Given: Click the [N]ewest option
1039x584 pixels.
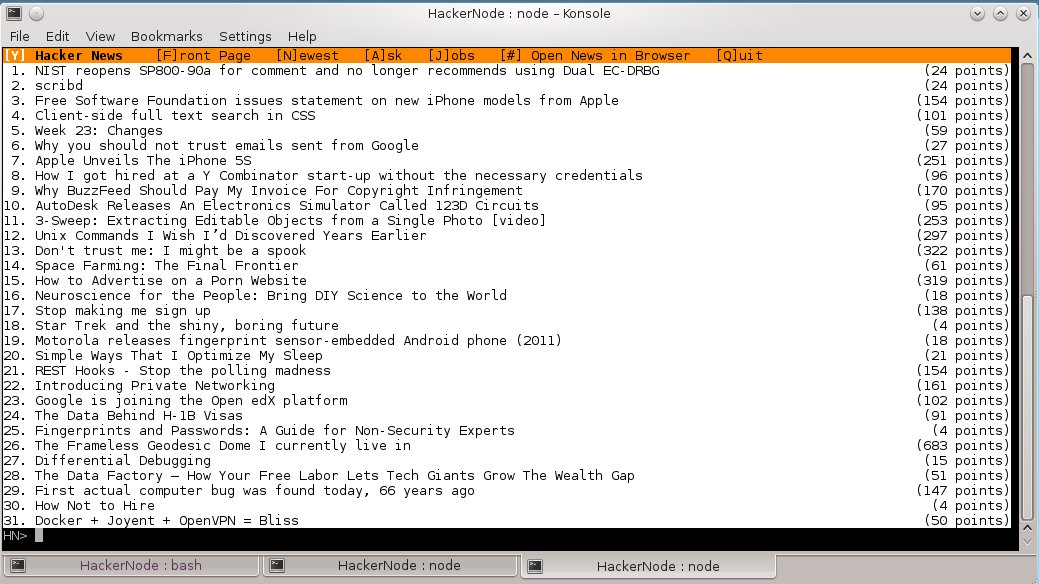Looking at the screenshot, I should pyautogui.click(x=307, y=56).
